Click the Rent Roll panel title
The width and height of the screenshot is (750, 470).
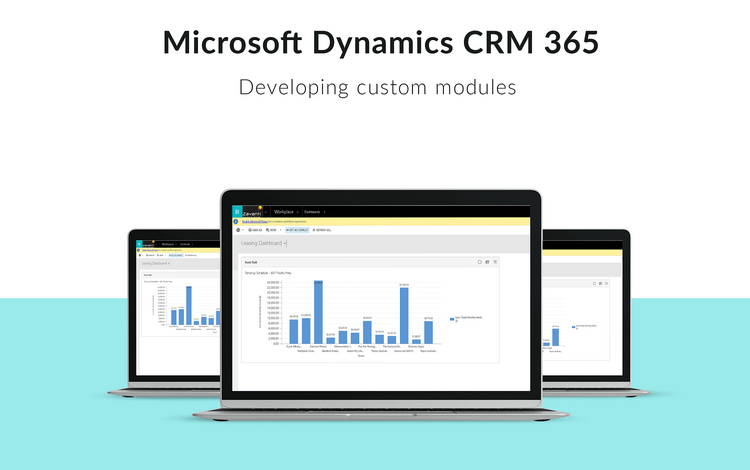(251, 262)
